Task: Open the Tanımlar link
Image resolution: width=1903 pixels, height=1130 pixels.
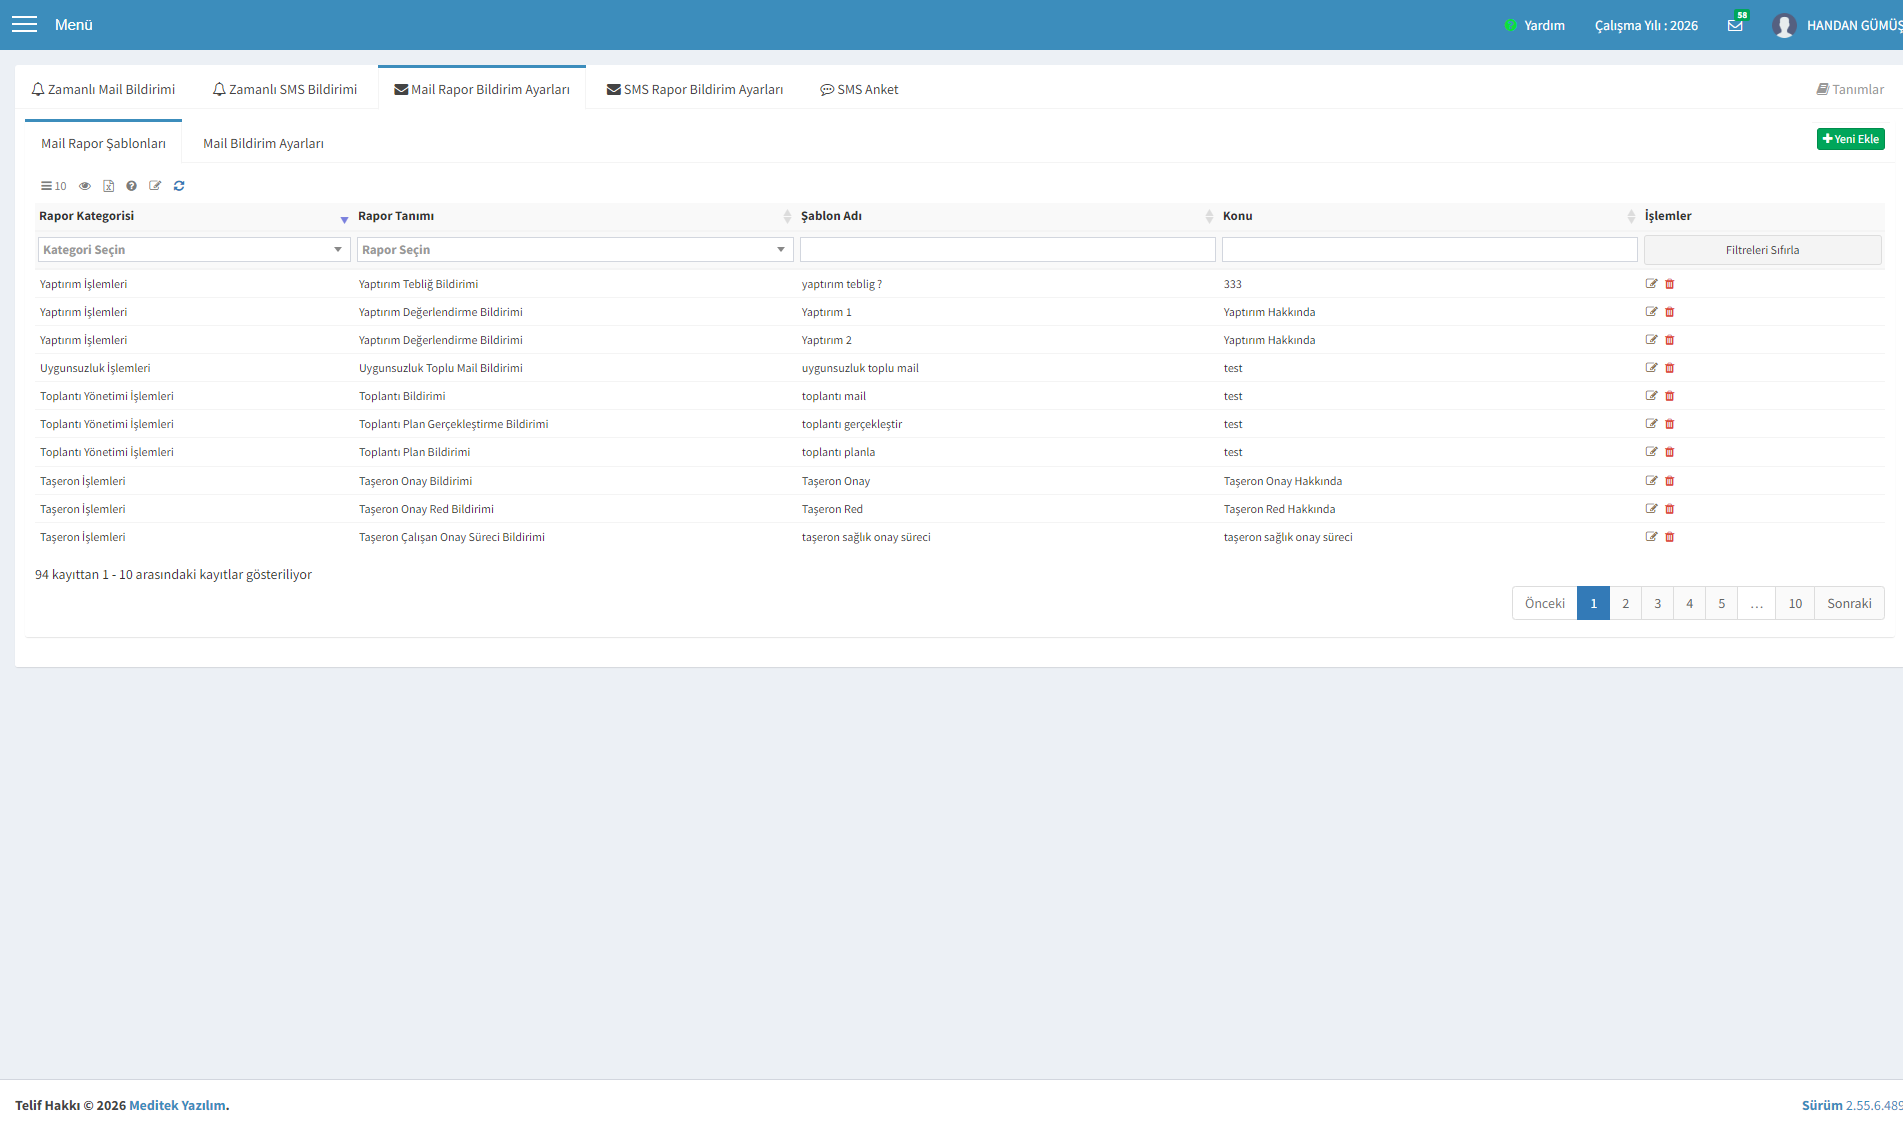Action: pos(1850,89)
